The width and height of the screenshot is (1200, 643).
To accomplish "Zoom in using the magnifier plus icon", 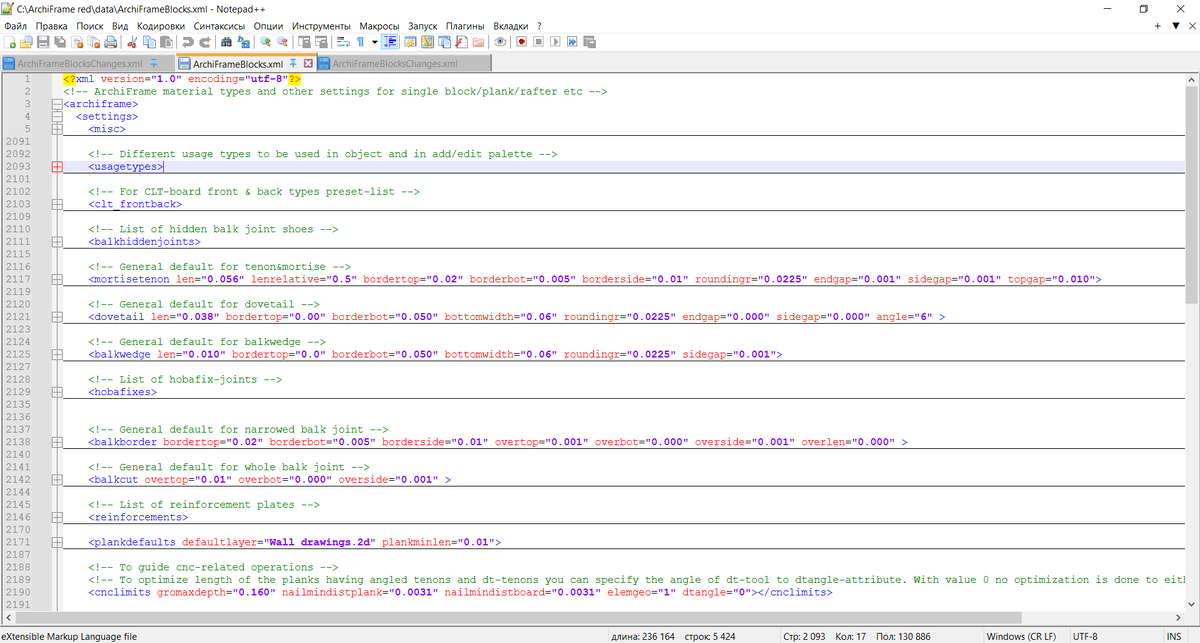I will (265, 42).
